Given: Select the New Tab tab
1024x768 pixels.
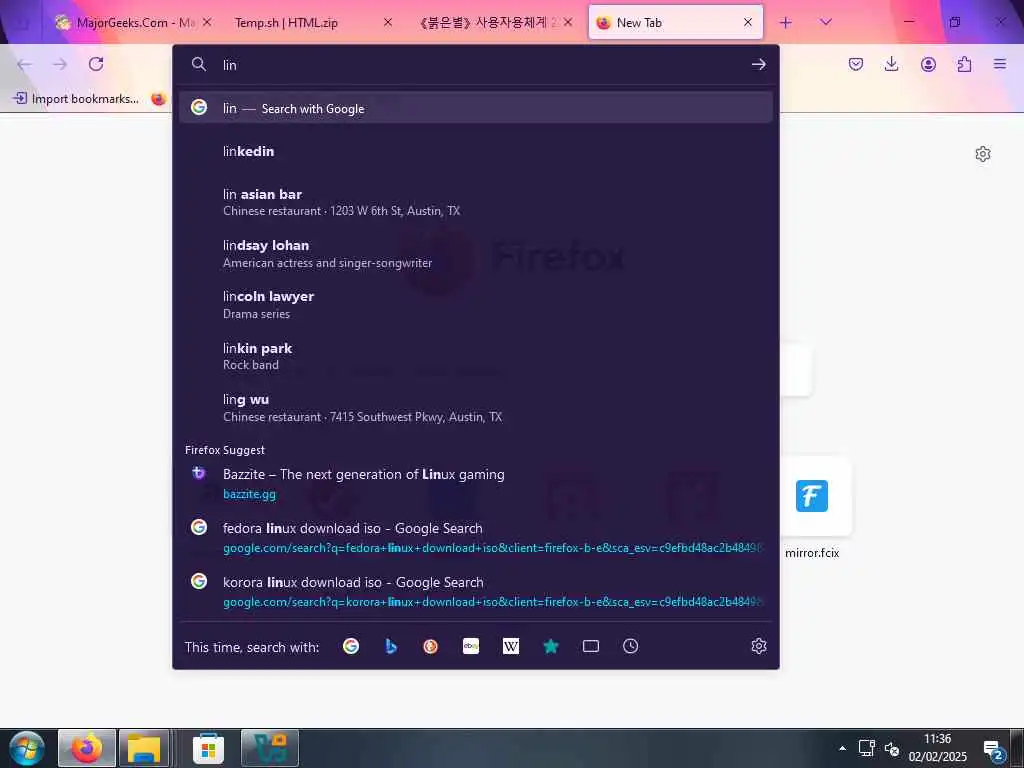Looking at the screenshot, I should tap(666, 22).
